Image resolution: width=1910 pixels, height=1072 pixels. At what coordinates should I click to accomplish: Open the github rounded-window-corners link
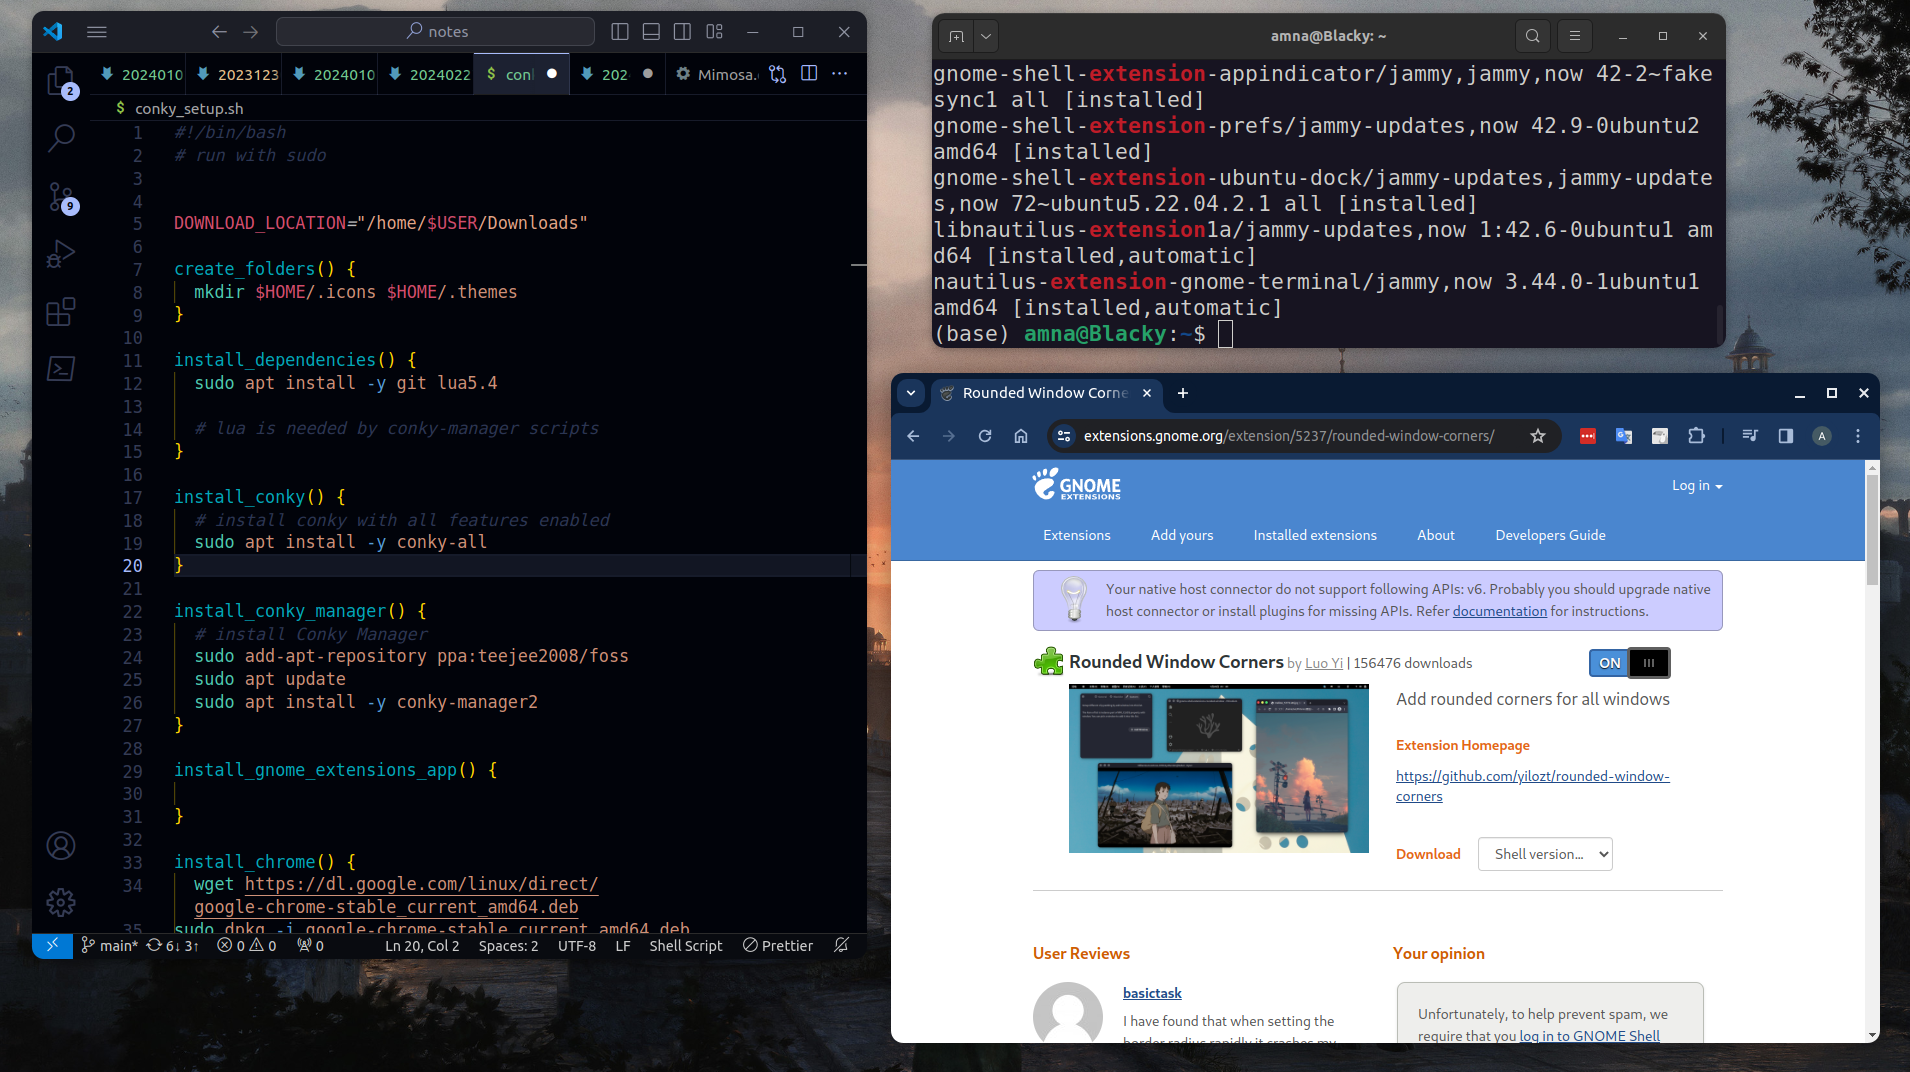[1533, 786]
